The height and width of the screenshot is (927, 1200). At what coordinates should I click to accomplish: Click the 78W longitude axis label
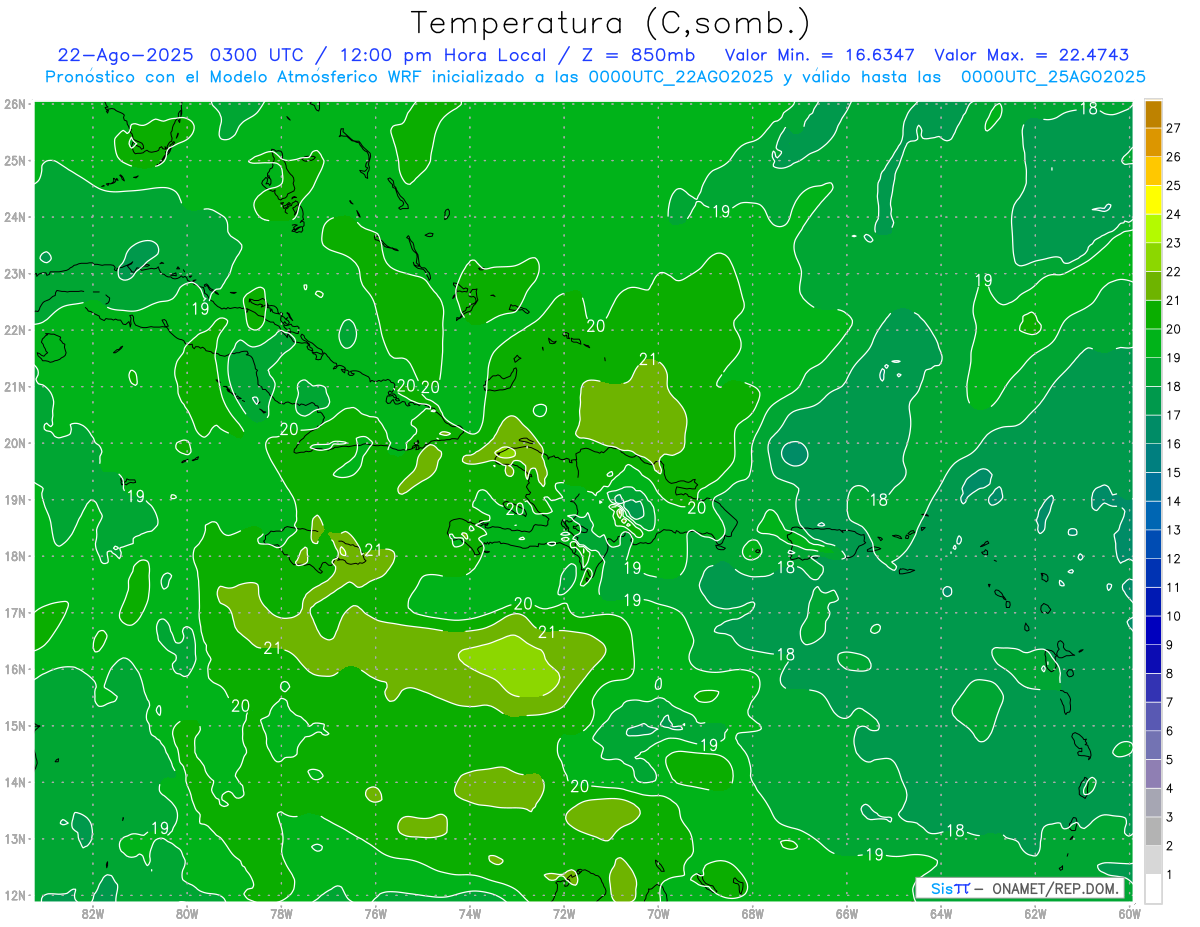tap(281, 913)
